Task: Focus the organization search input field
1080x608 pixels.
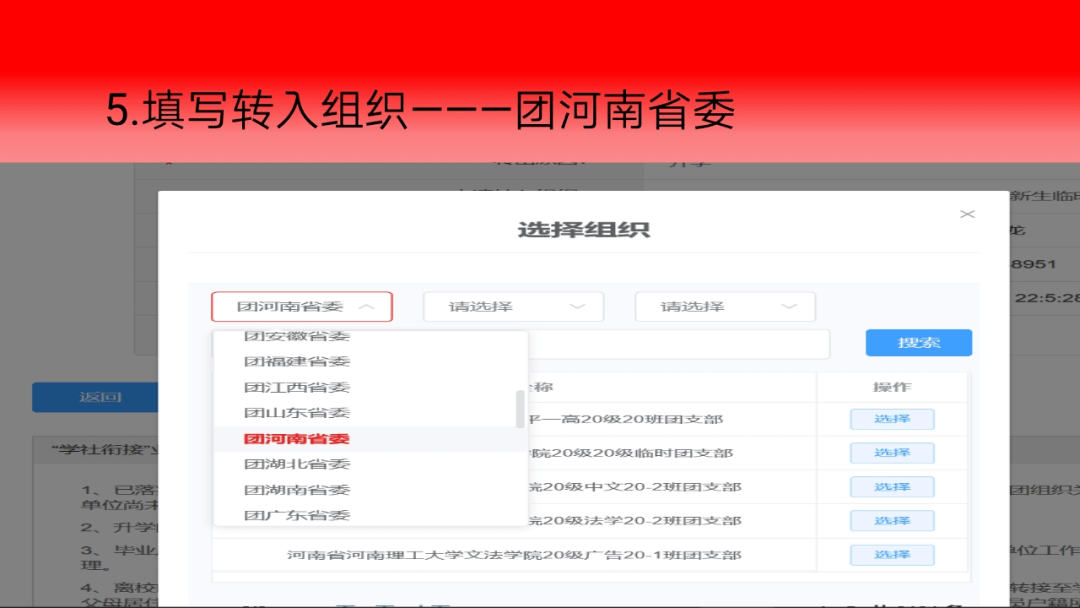Action: coord(678,344)
